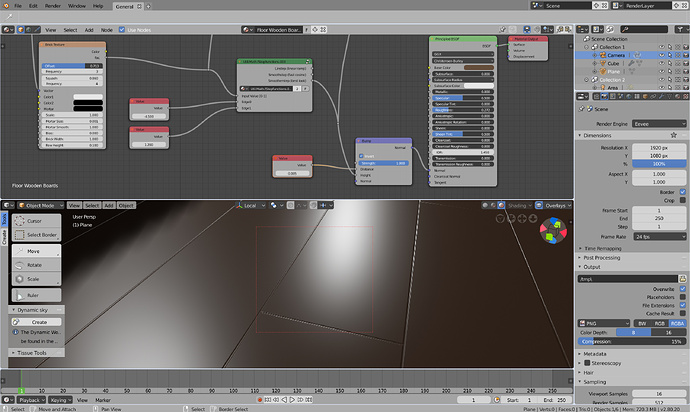The image size is (690, 412).
Task: Activate the Scale tool
Action: tap(37, 279)
